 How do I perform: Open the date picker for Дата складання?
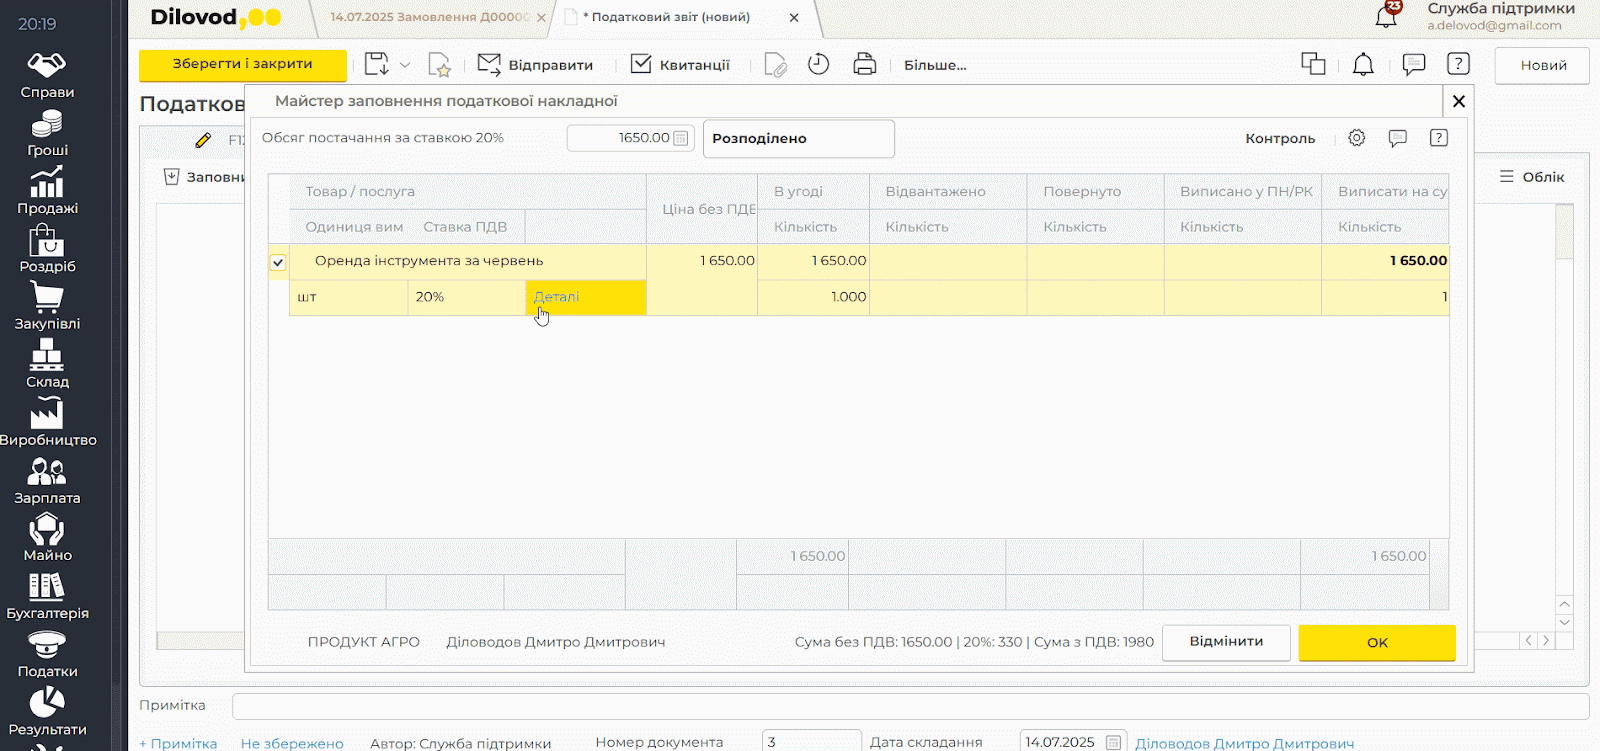(1113, 742)
